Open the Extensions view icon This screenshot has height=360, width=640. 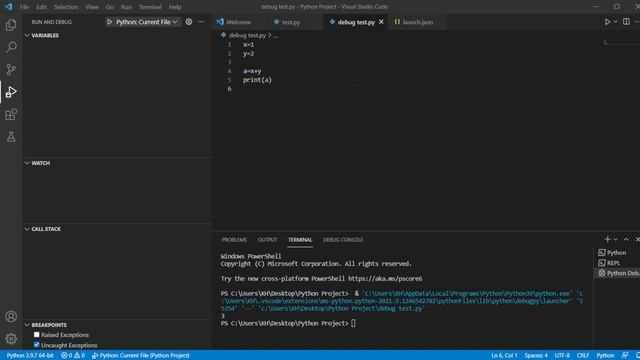tap(11, 114)
